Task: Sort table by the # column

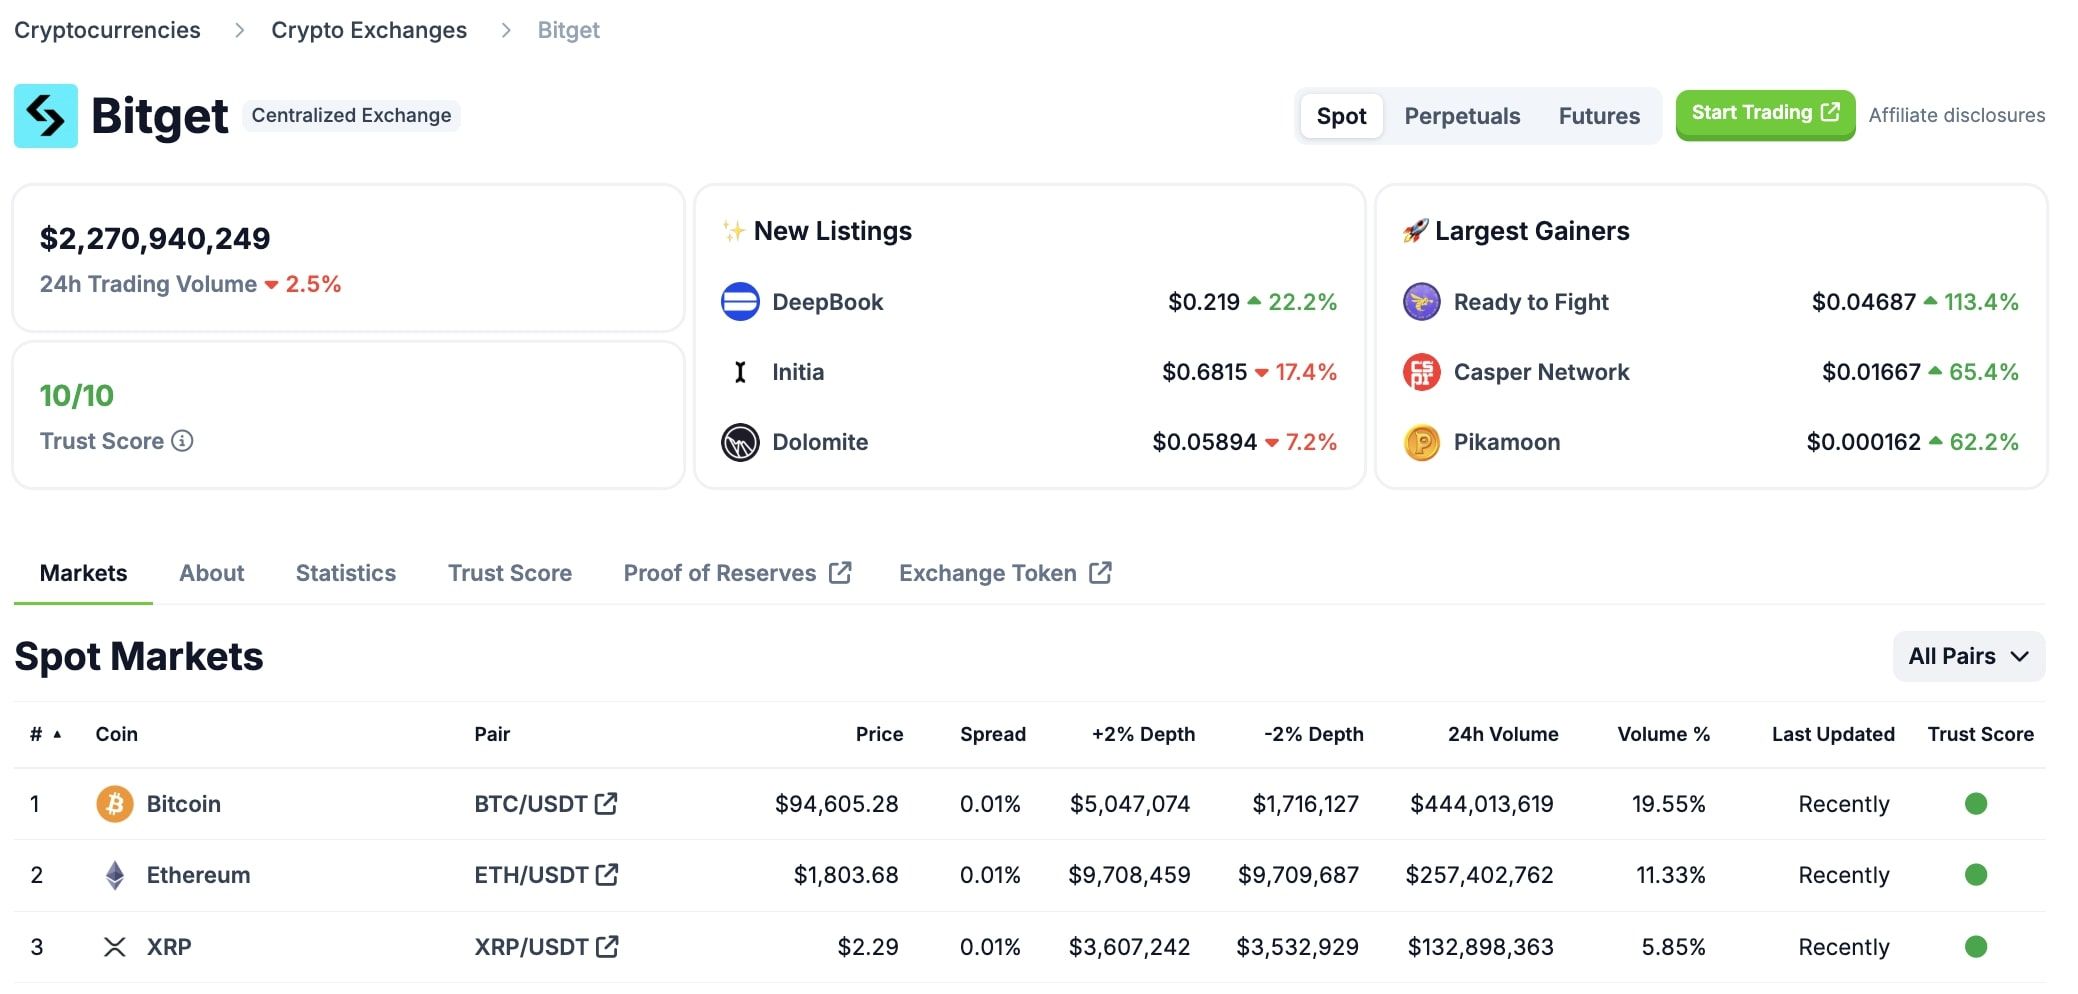Action: tap(45, 734)
